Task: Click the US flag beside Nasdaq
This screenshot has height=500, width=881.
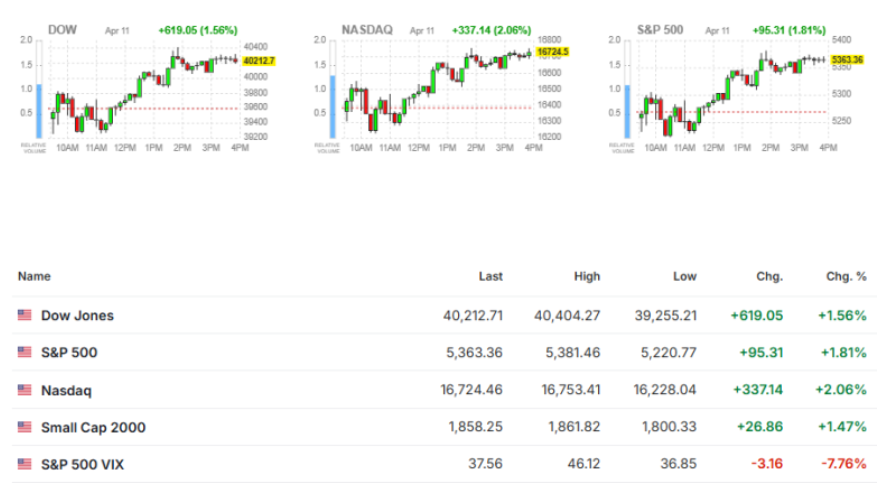Action: (25, 390)
